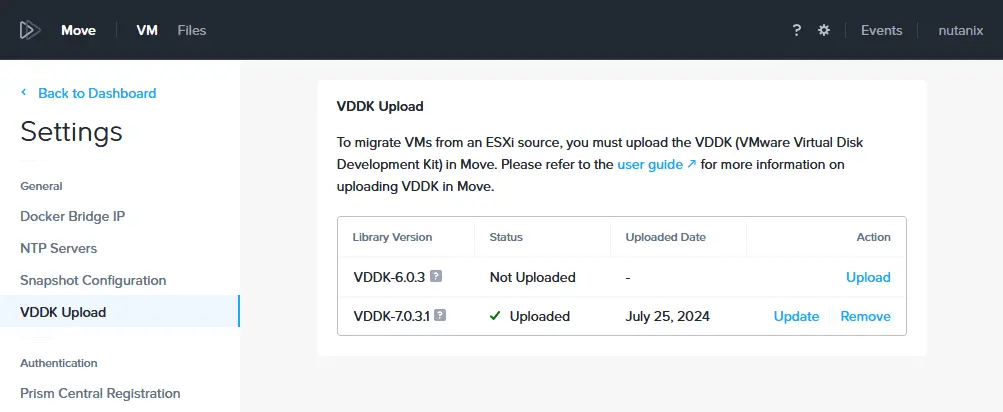Viewport: 1003px width, 412px height.
Task: Select Docker Bridge IP setting
Action: [72, 216]
